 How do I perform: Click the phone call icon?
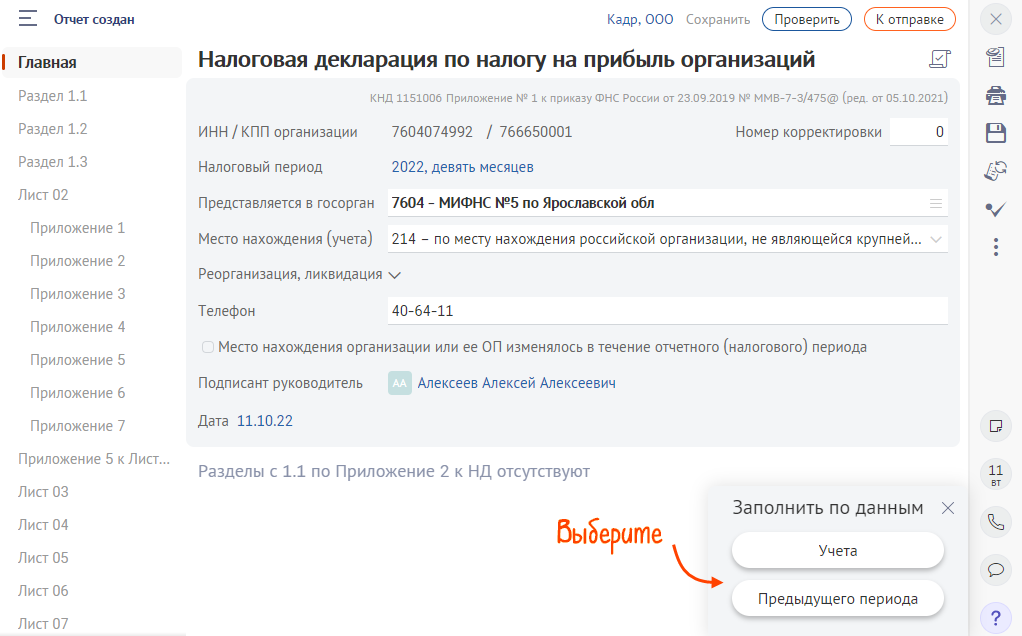pyautogui.click(x=995, y=522)
